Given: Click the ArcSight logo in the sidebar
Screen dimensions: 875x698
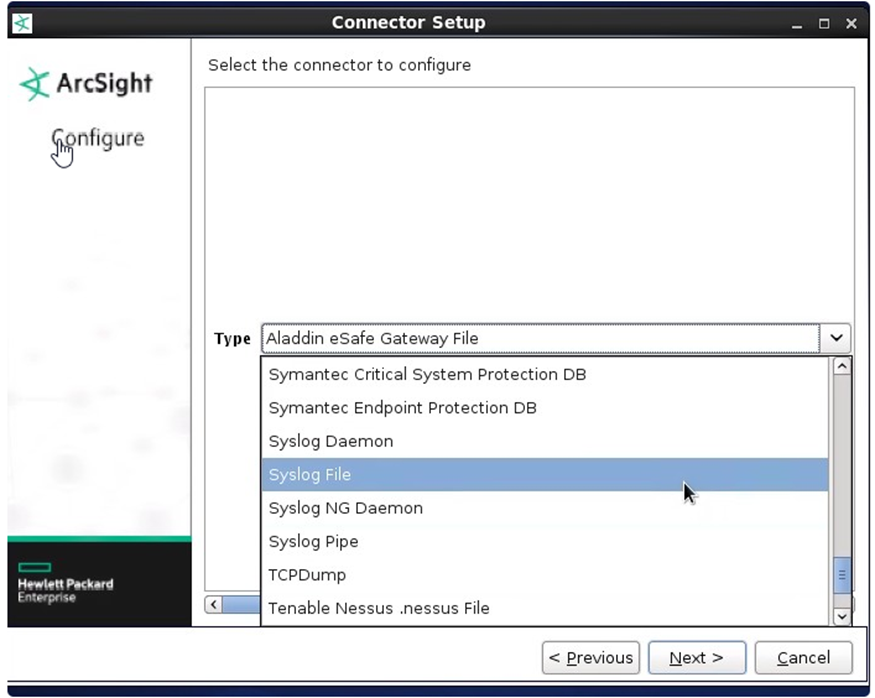Looking at the screenshot, I should [x=85, y=84].
